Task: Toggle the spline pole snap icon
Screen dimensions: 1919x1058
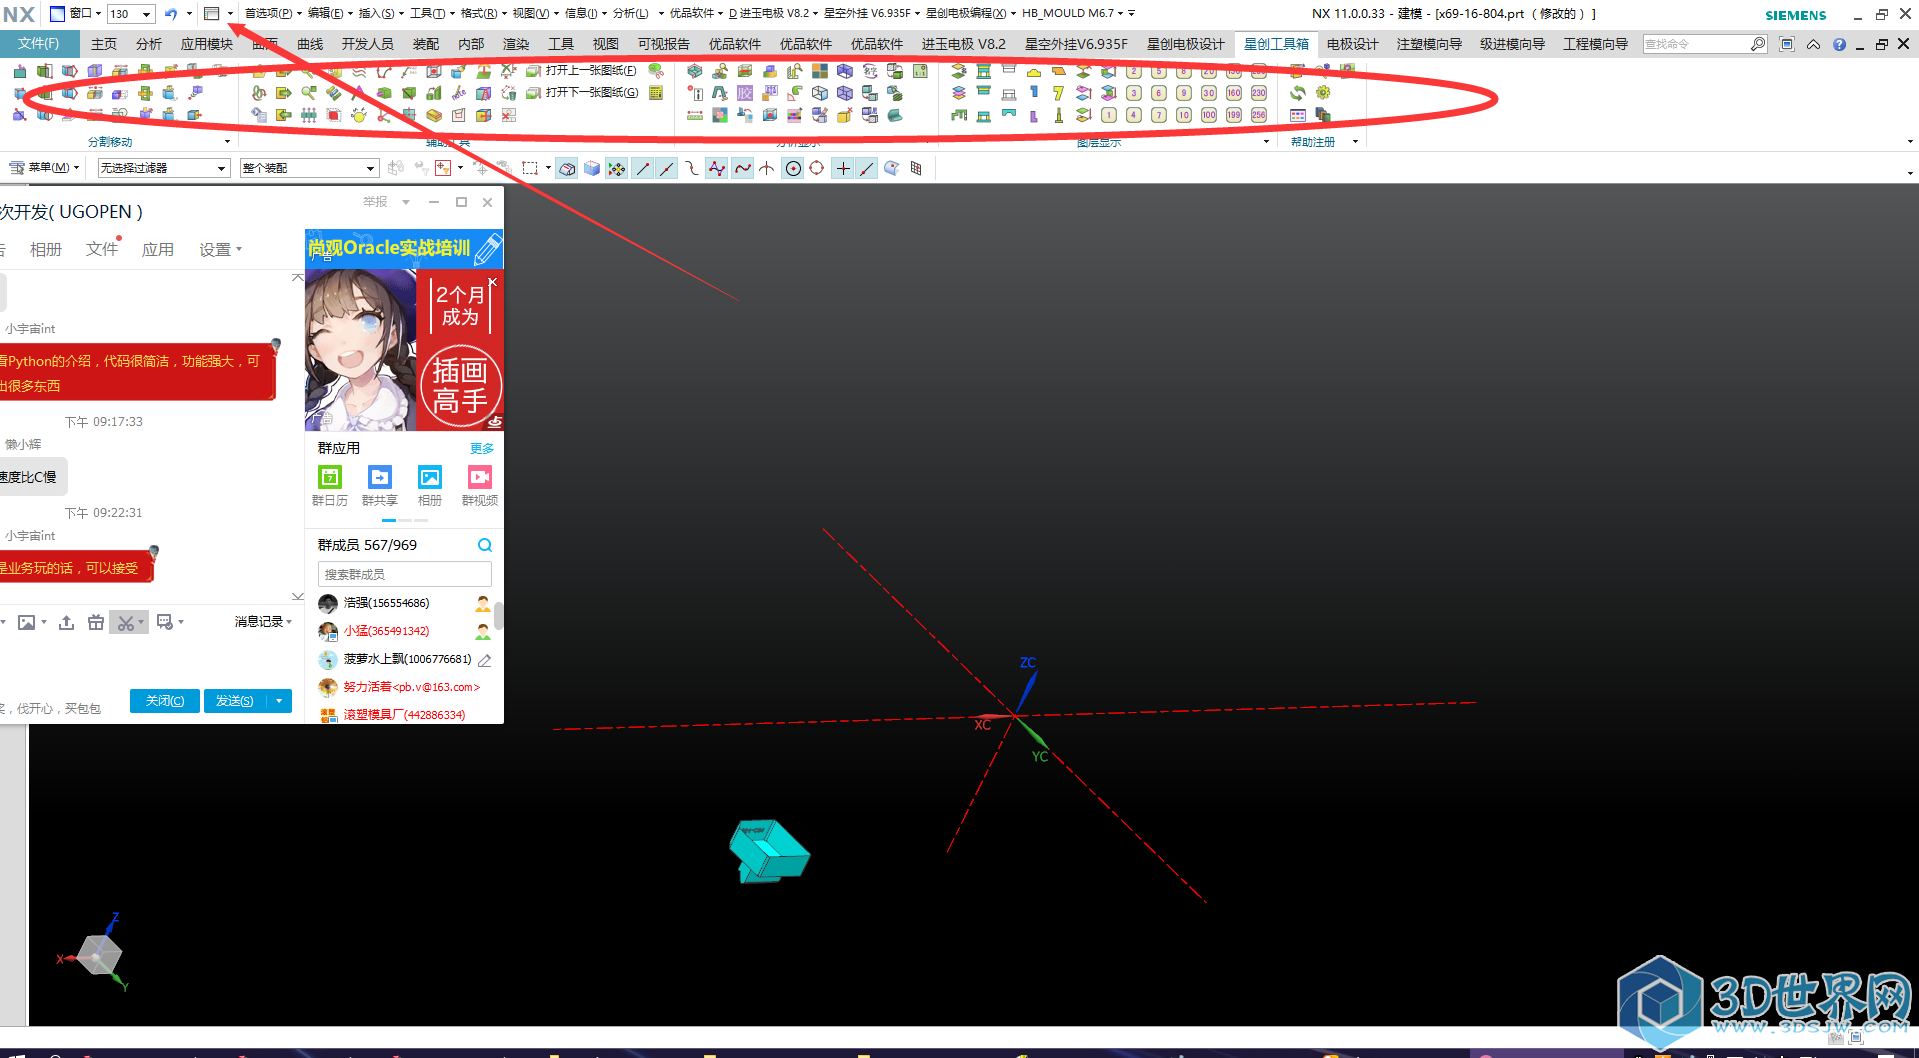Action: pyautogui.click(x=717, y=168)
